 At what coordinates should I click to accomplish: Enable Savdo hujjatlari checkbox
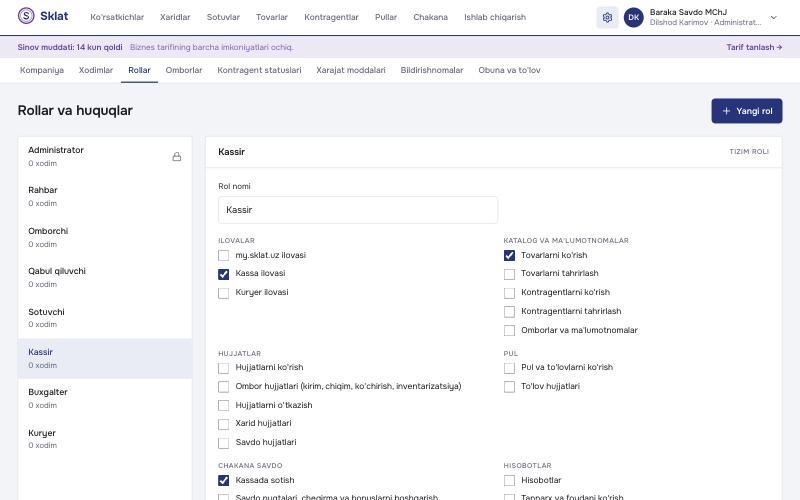pos(223,443)
